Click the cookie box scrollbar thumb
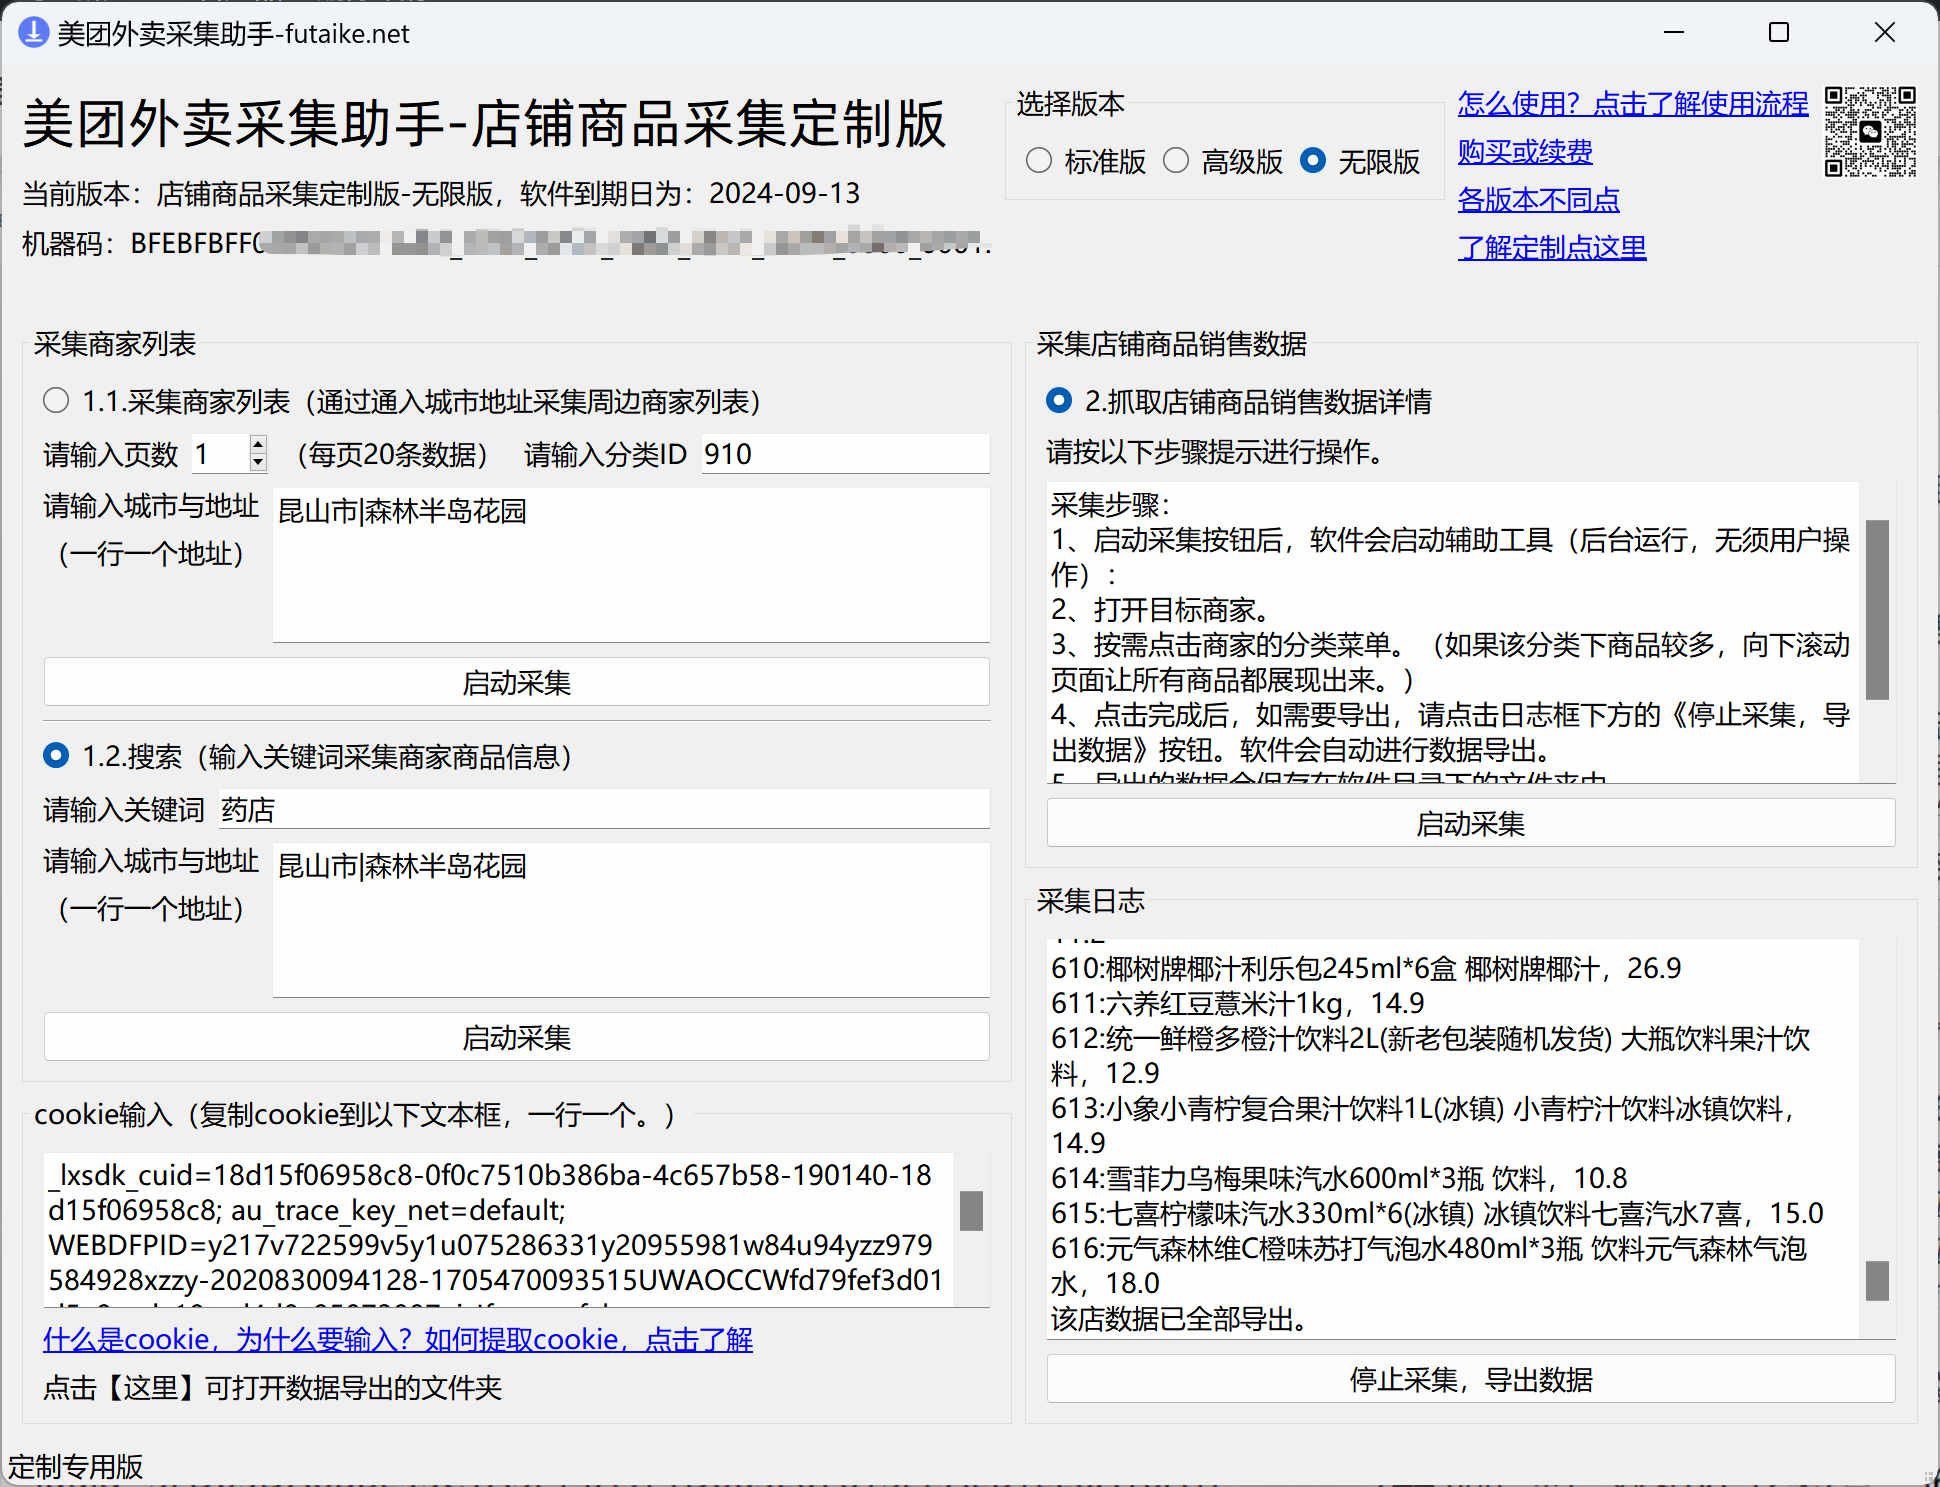Screen dimensions: 1940x1487 pos(971,1210)
